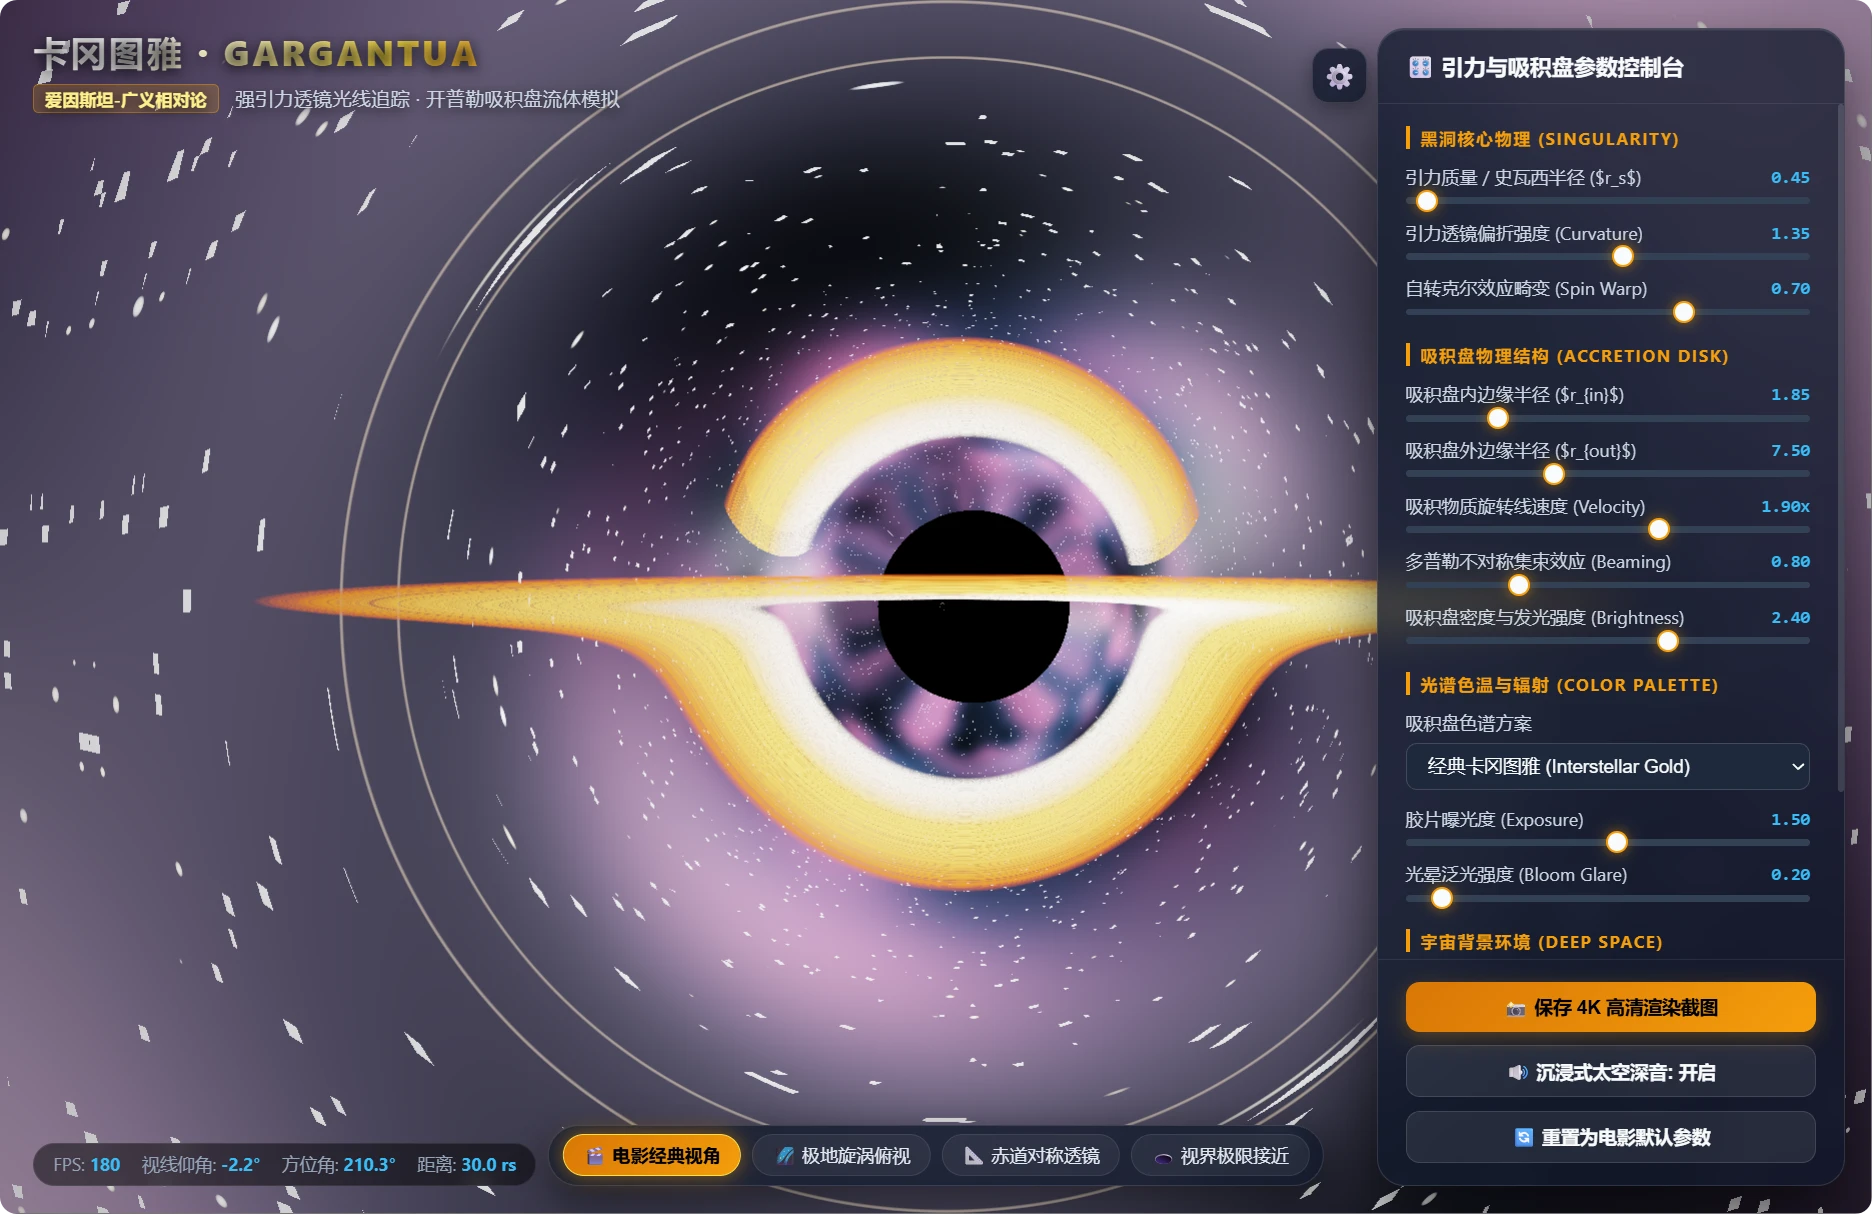
Task: Select the 赤道对称透镜 view
Action: pos(1031,1156)
